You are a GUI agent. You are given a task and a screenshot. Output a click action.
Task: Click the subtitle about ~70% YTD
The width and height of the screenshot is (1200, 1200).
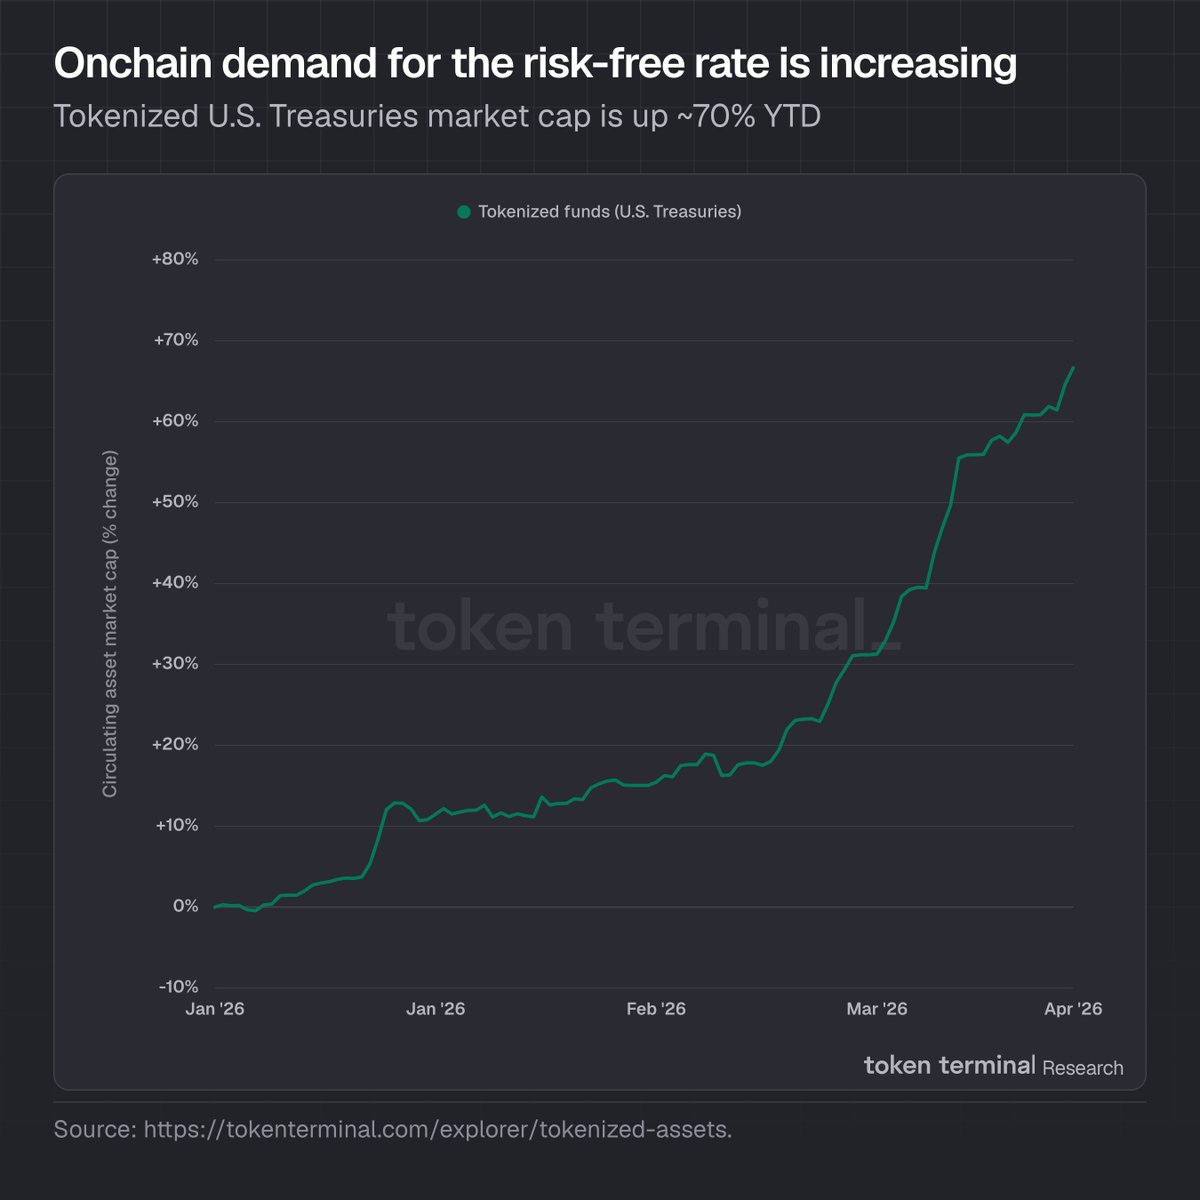tap(437, 117)
